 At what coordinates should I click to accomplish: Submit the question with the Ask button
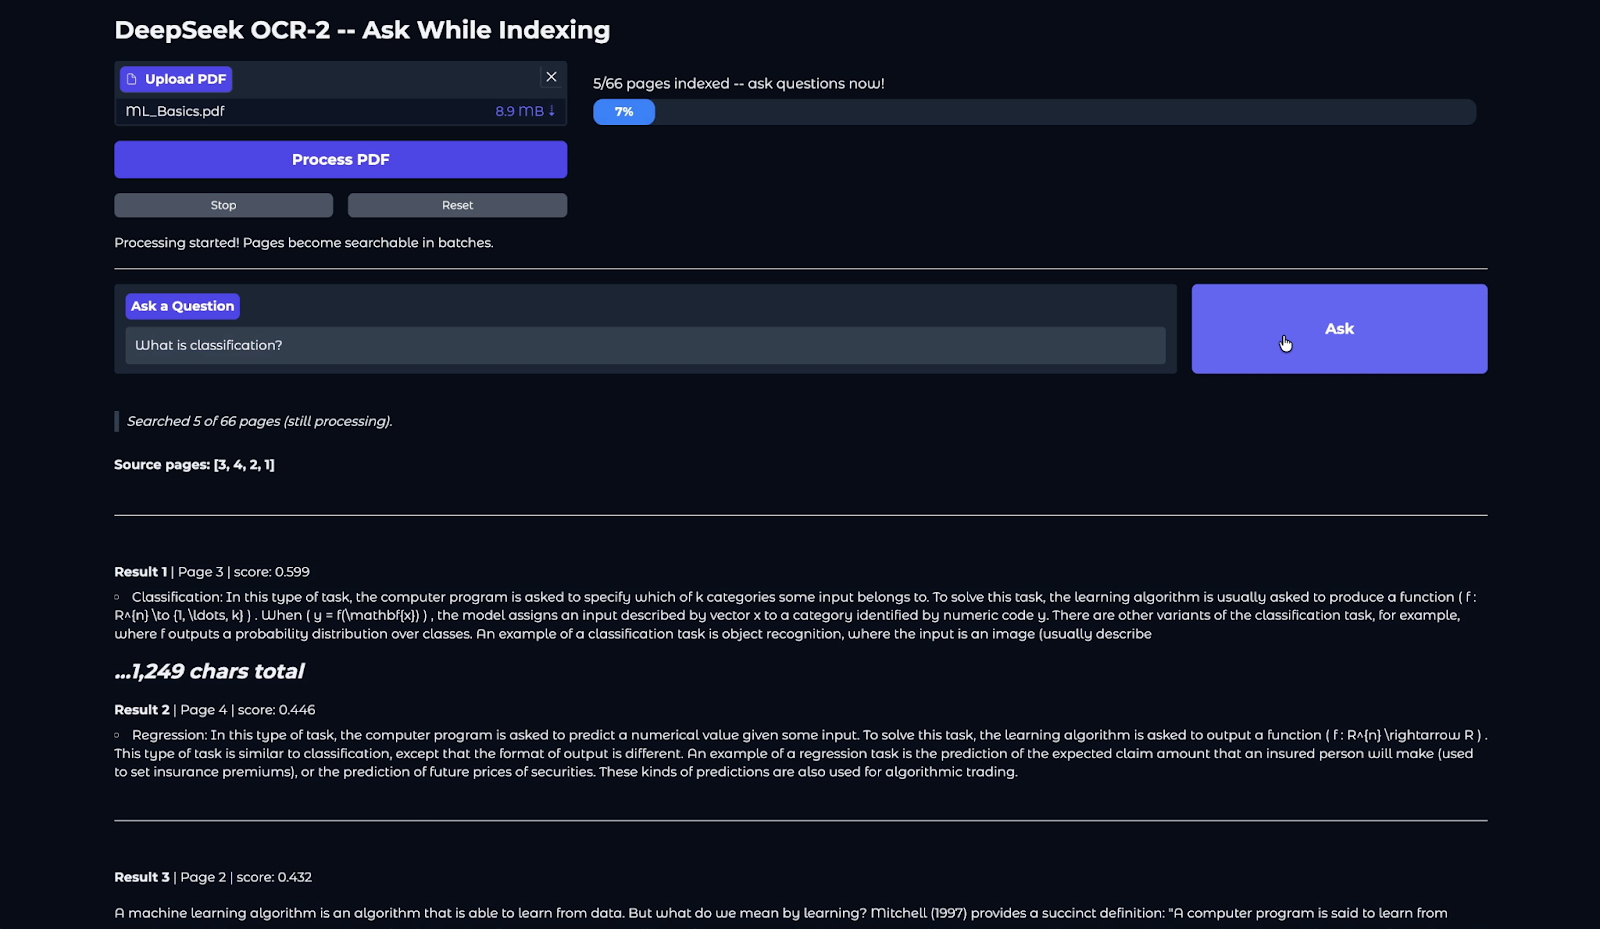1338,329
